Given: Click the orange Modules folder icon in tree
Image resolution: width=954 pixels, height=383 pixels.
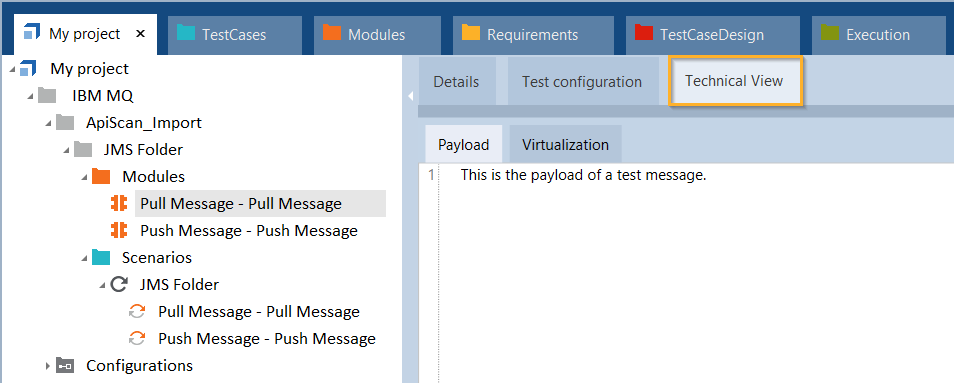Looking at the screenshot, I should (x=101, y=176).
